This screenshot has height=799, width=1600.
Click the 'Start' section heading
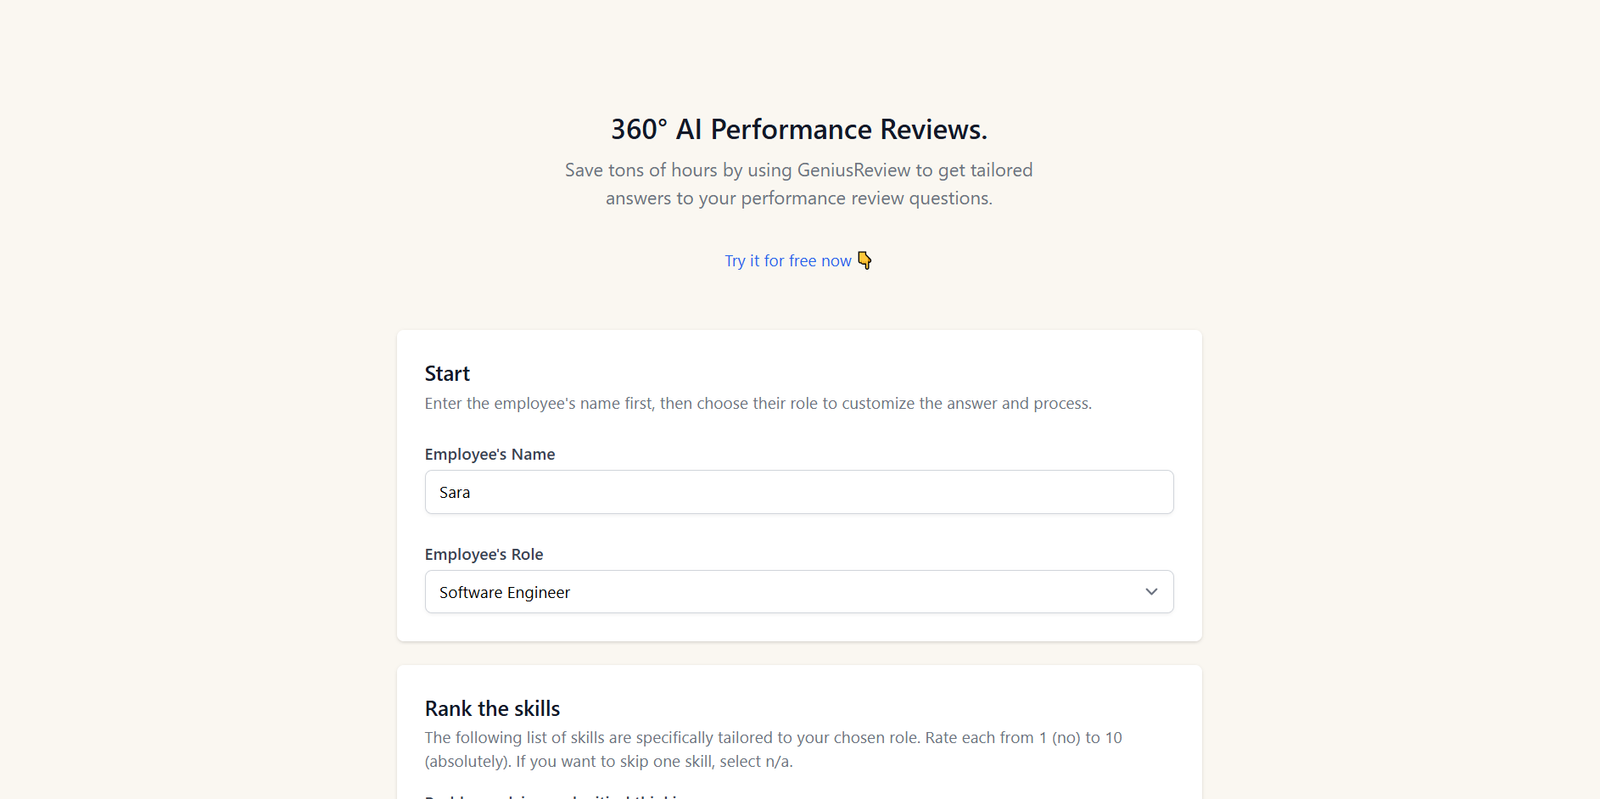coord(447,374)
